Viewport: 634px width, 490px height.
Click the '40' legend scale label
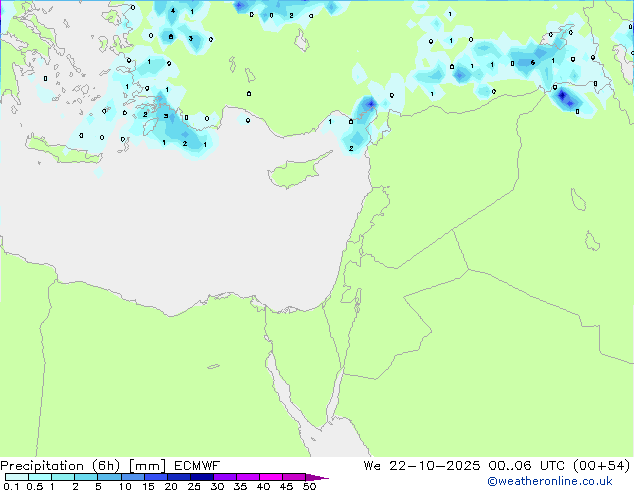[263, 486]
